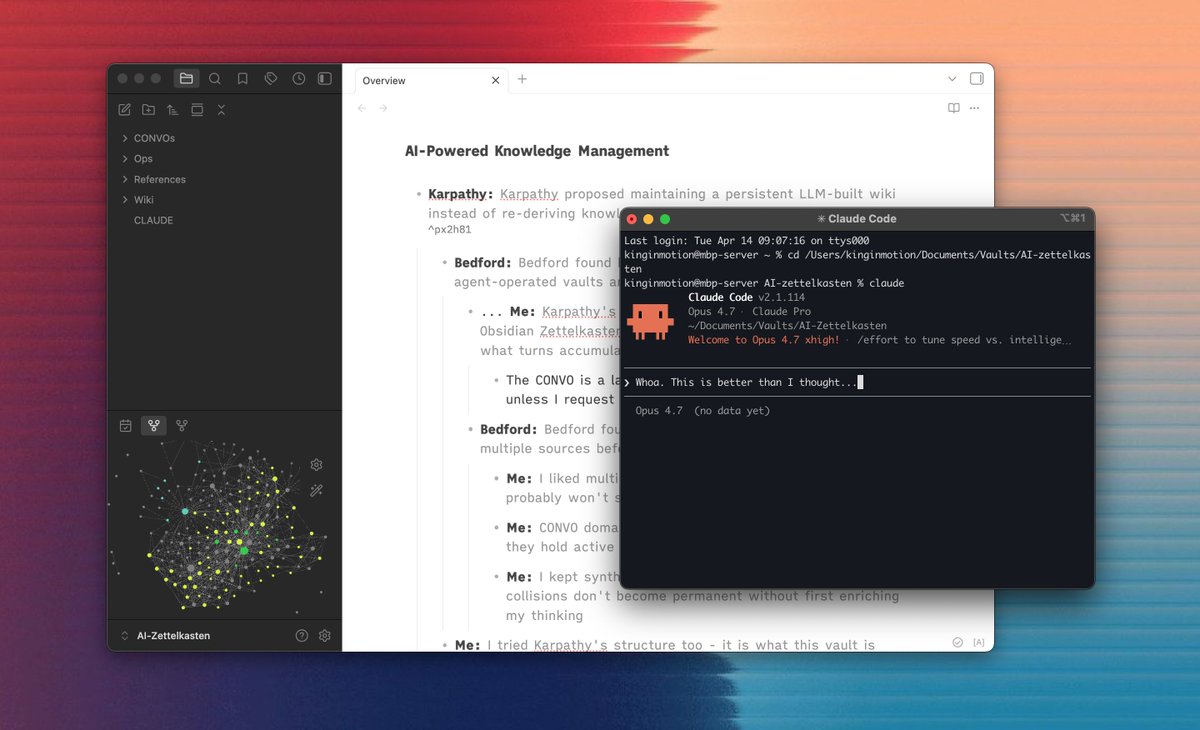Click the ~/Documents/Vaults/AI-Zettelkasten path in terminal
Image resolution: width=1200 pixels, height=730 pixels.
click(787, 325)
